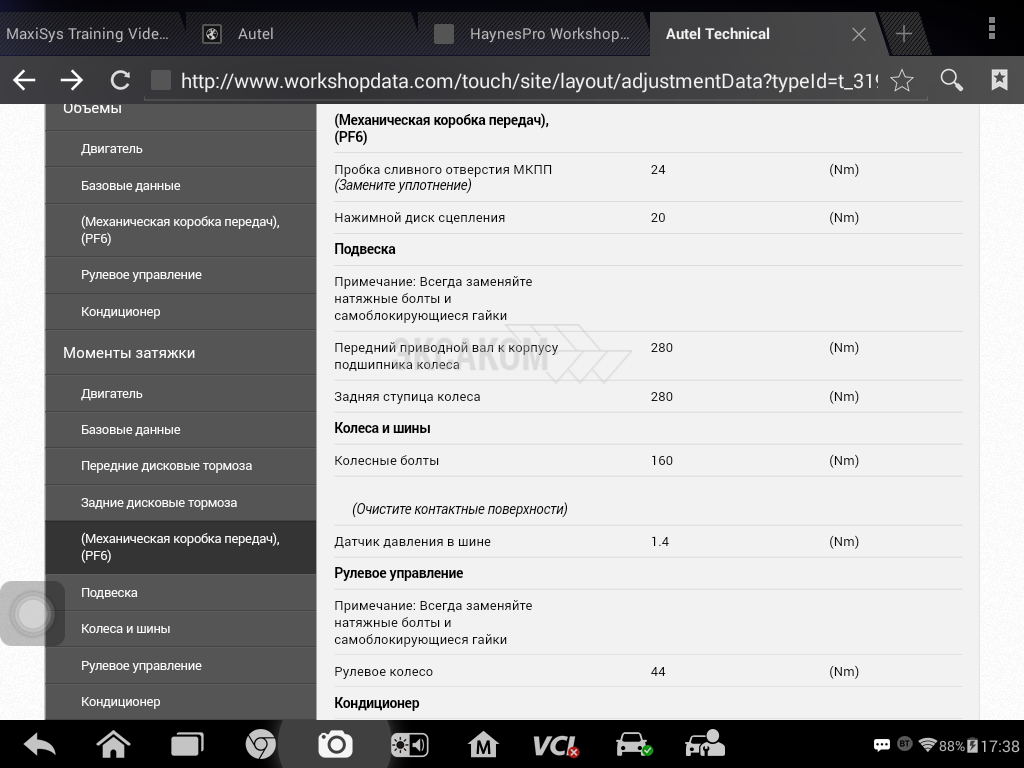
Task: Open a new browser tab
Action: [904, 34]
